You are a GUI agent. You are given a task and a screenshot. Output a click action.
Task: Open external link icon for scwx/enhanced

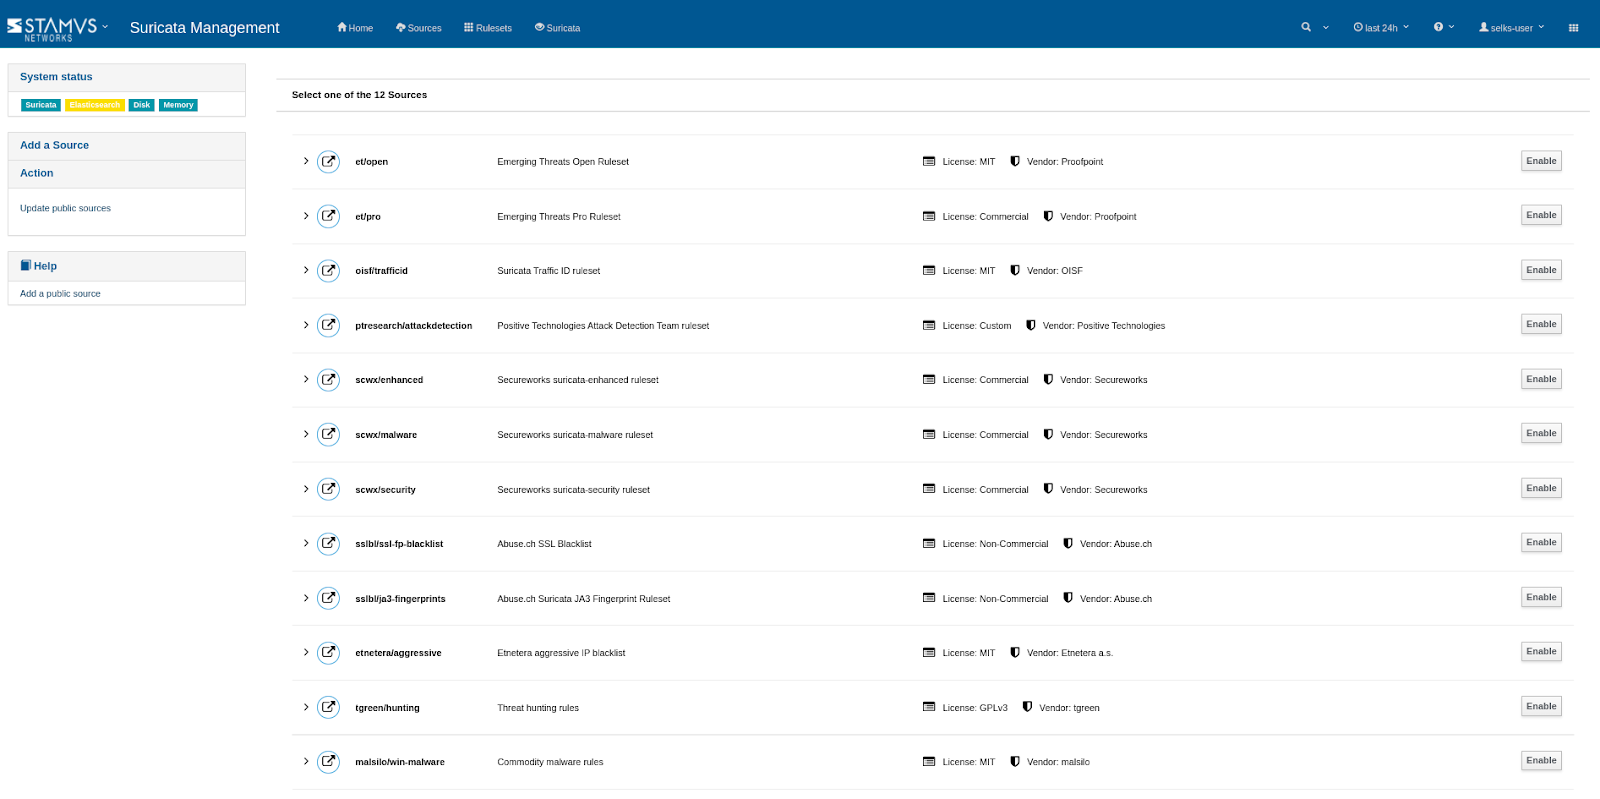(328, 380)
